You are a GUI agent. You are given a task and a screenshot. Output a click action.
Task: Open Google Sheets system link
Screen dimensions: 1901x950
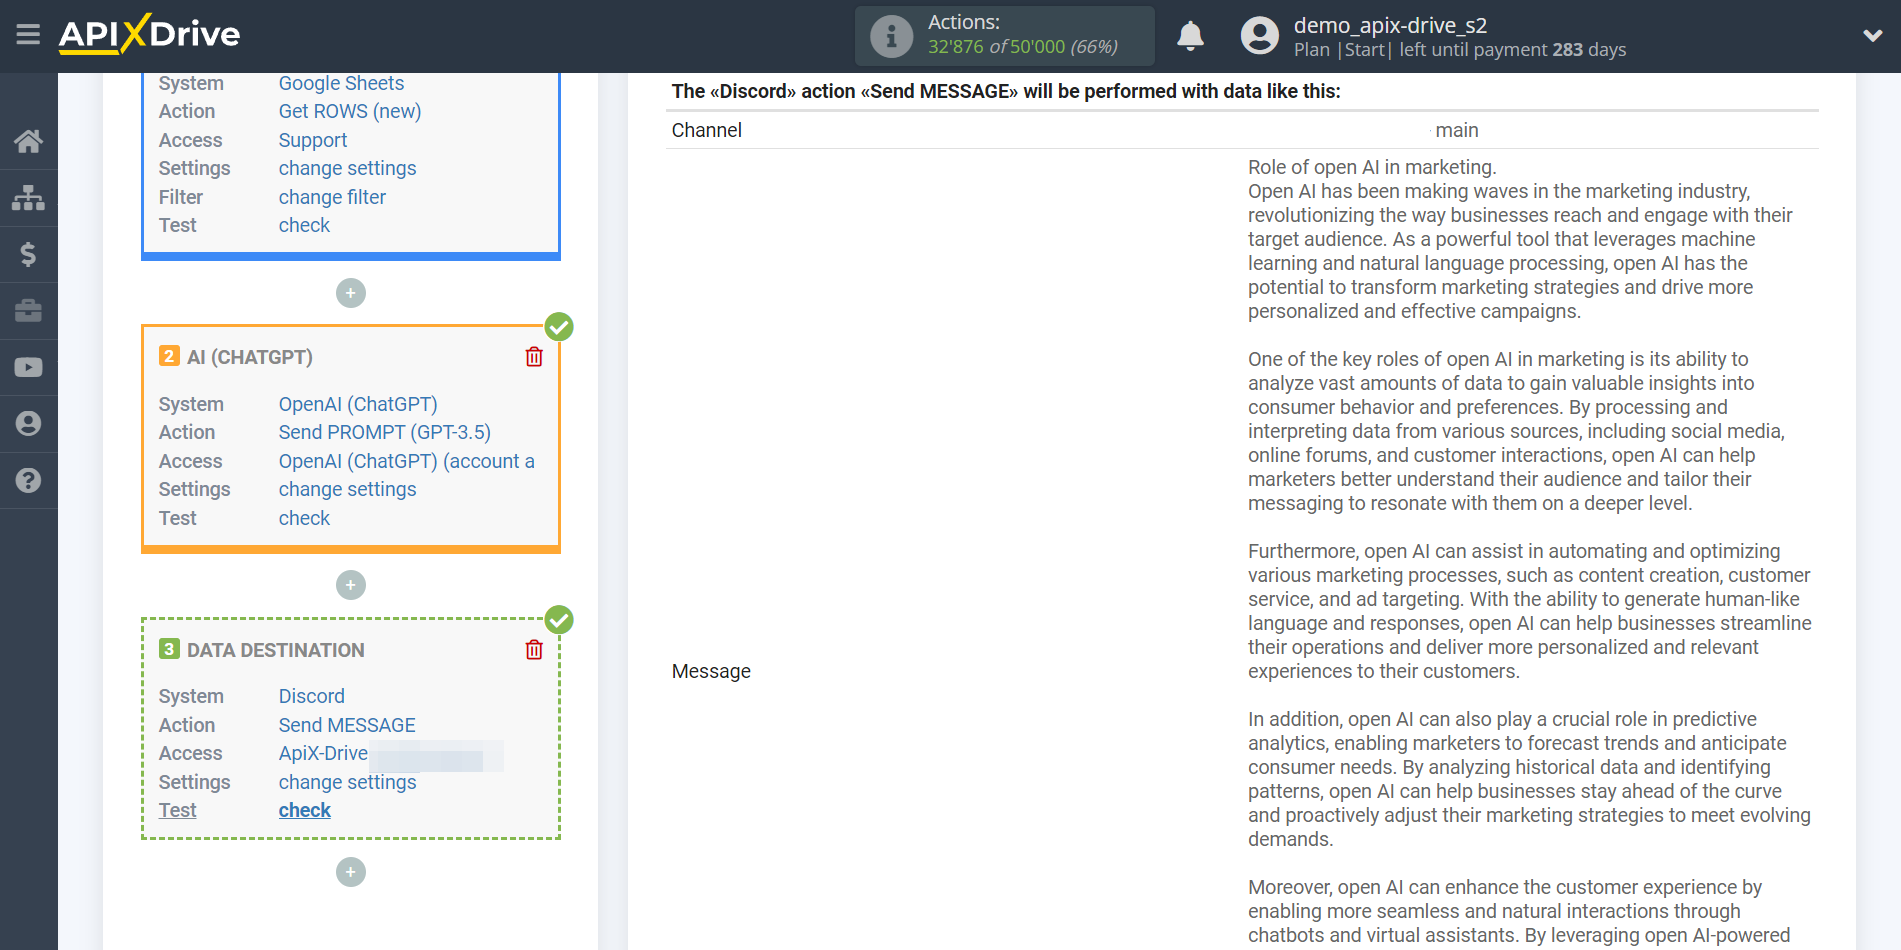341,83
